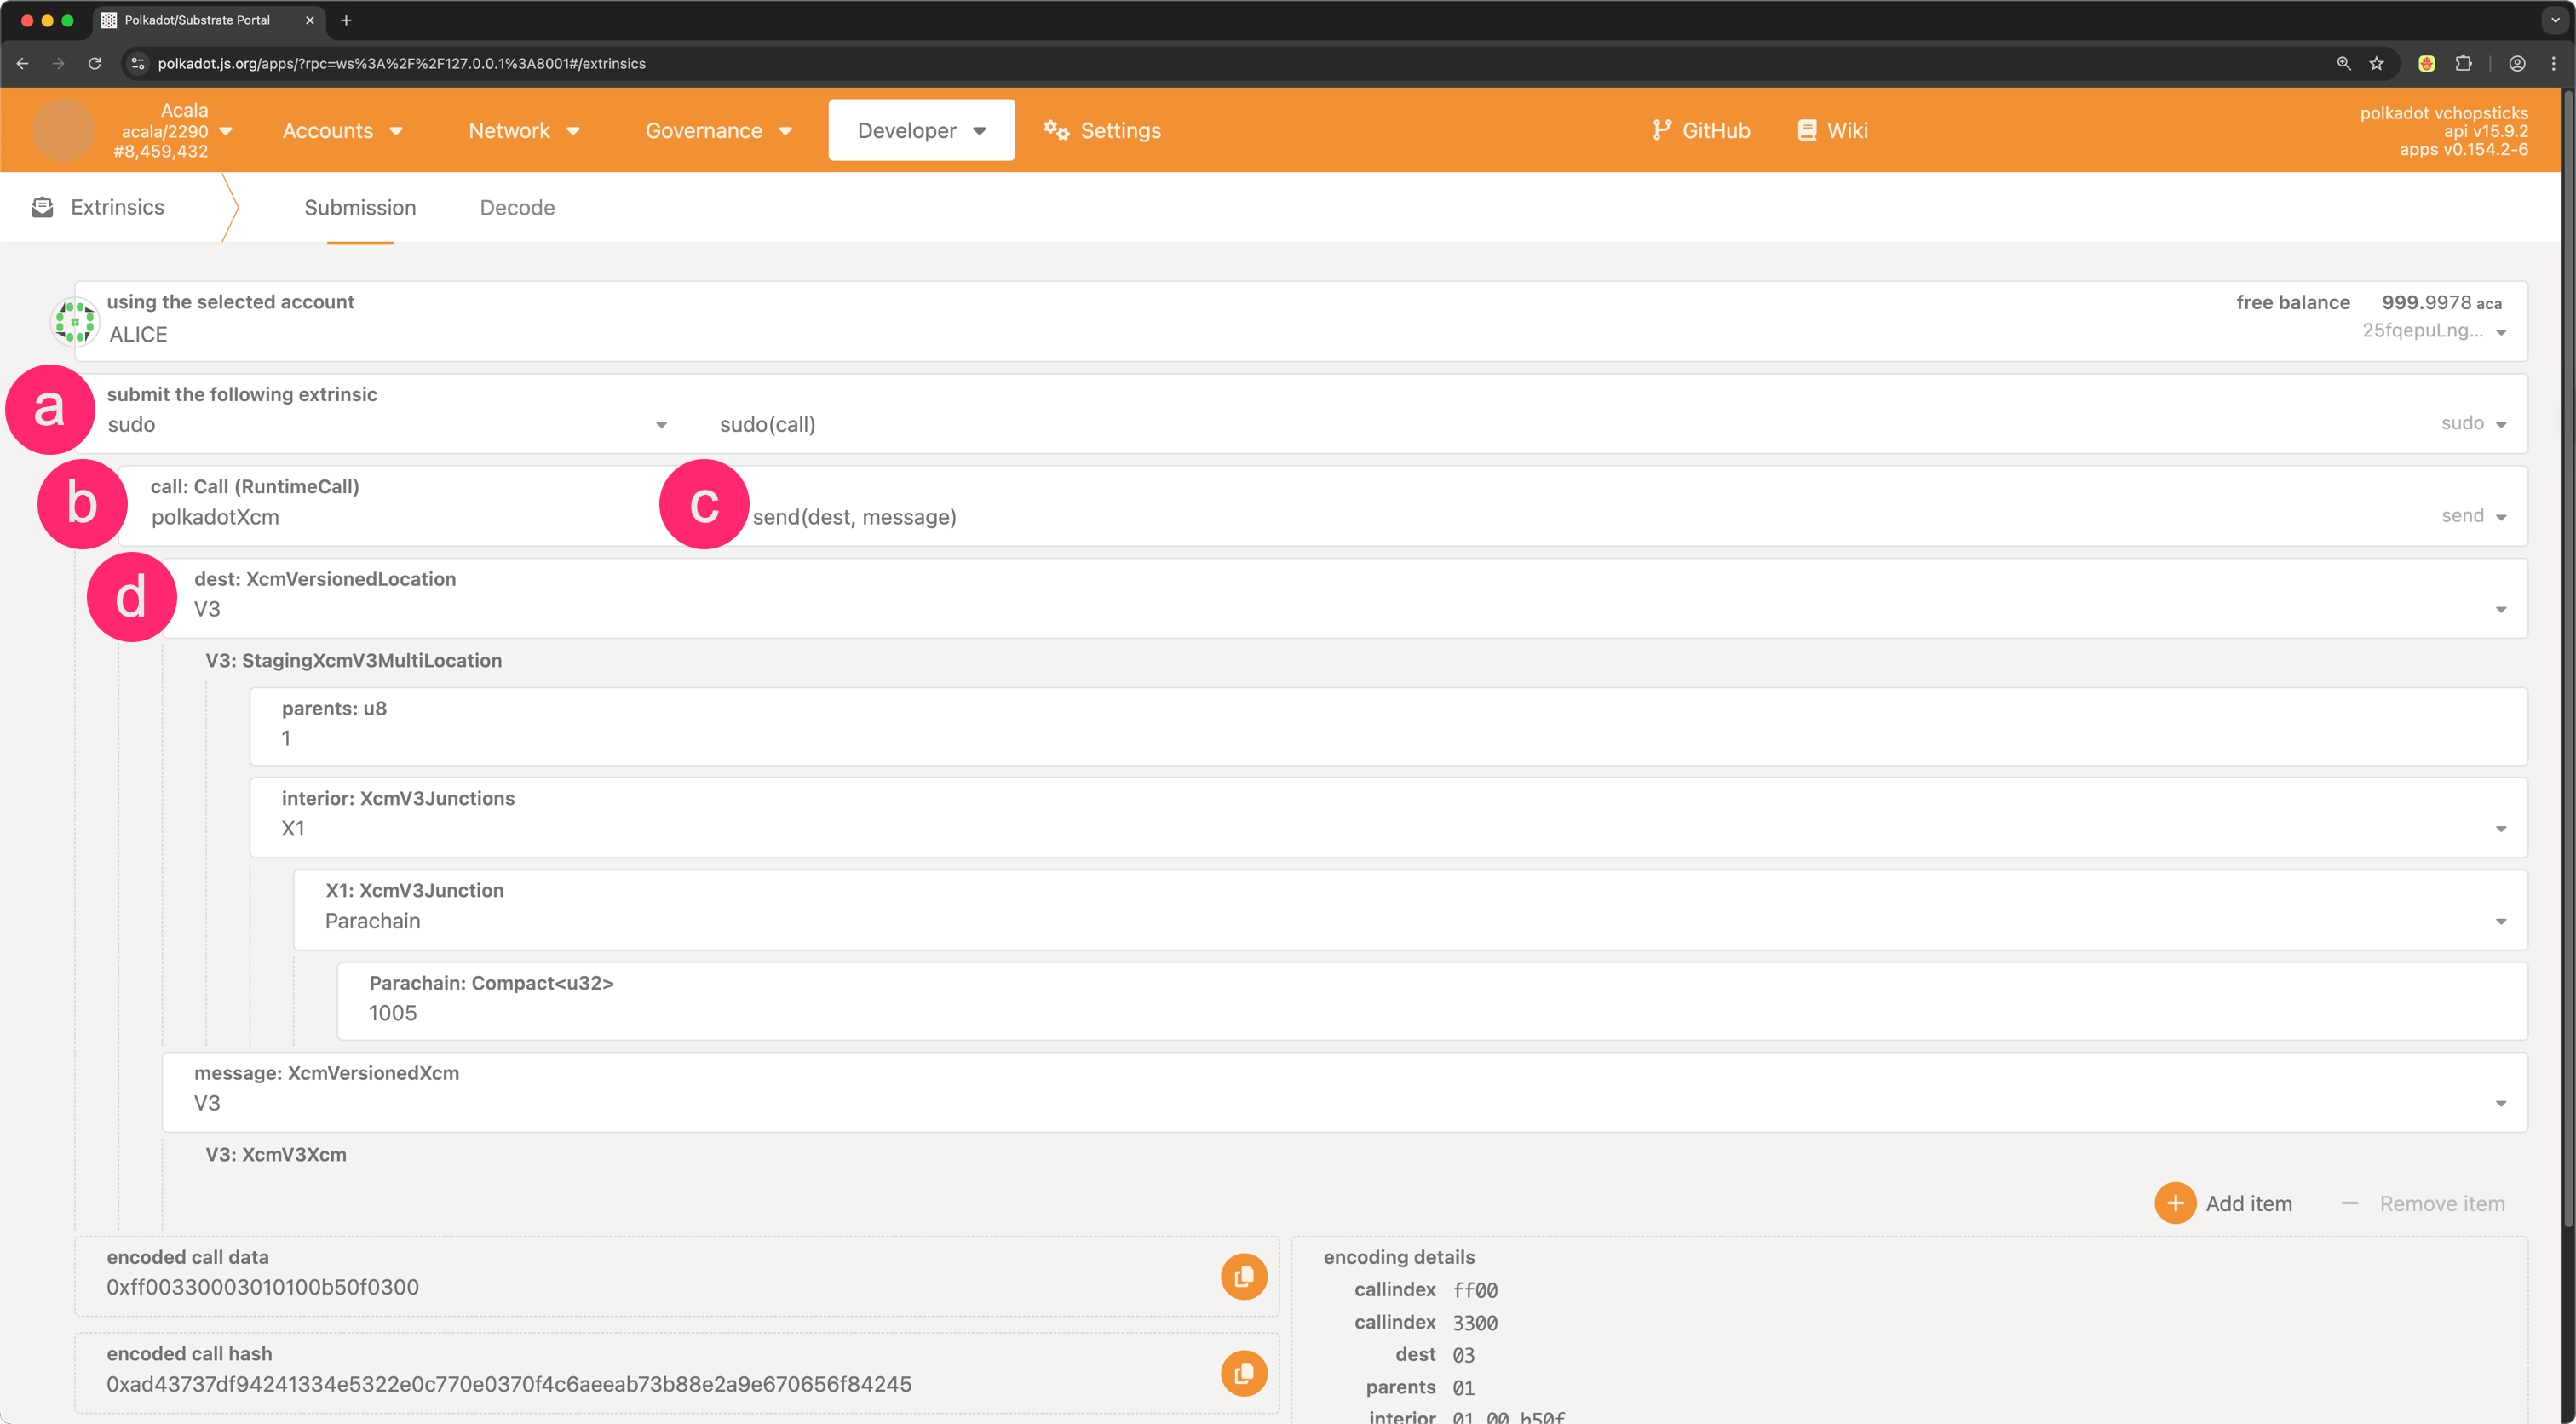Open the Accounts menu

point(342,130)
